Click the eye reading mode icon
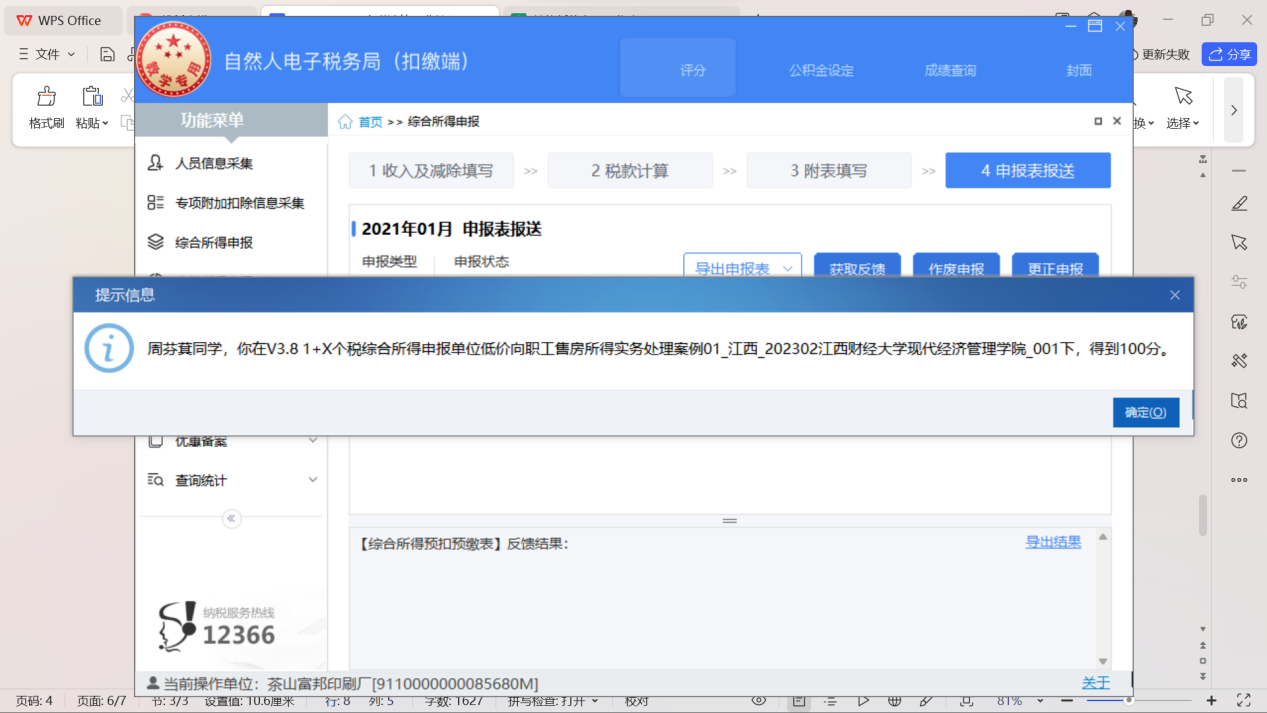 759,701
